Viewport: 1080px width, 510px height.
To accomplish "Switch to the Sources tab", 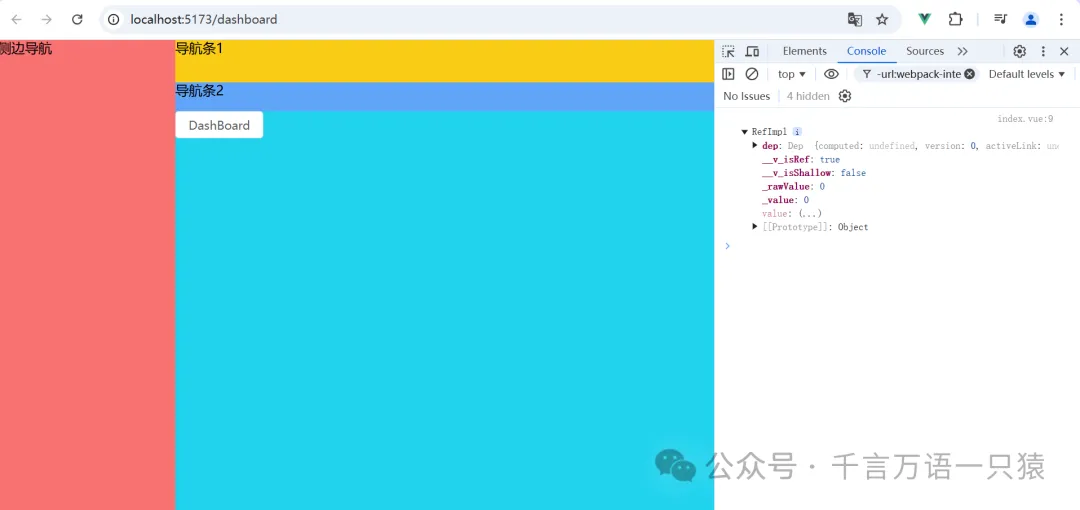I will point(924,51).
